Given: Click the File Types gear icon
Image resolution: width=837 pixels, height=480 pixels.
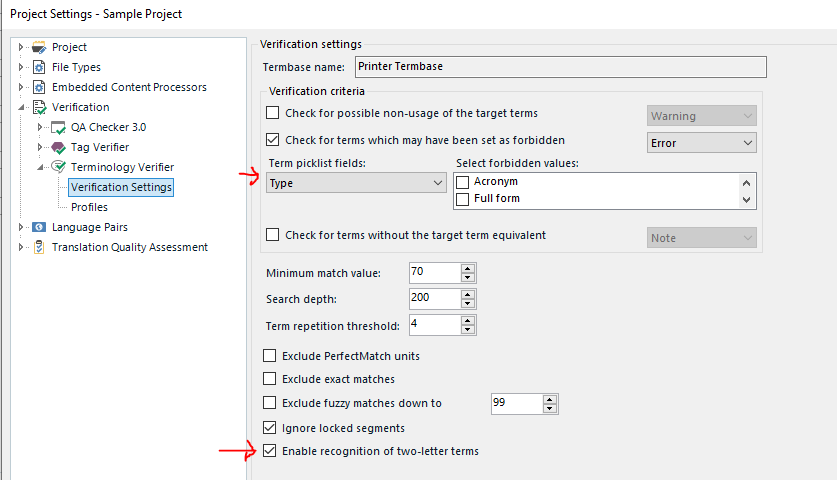Looking at the screenshot, I should (39, 67).
